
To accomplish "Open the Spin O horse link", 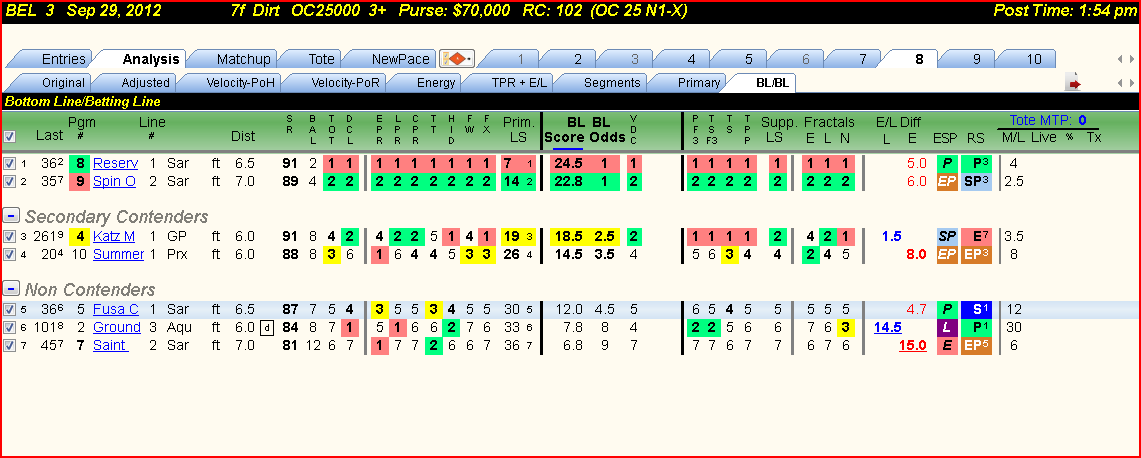I will coord(114,181).
